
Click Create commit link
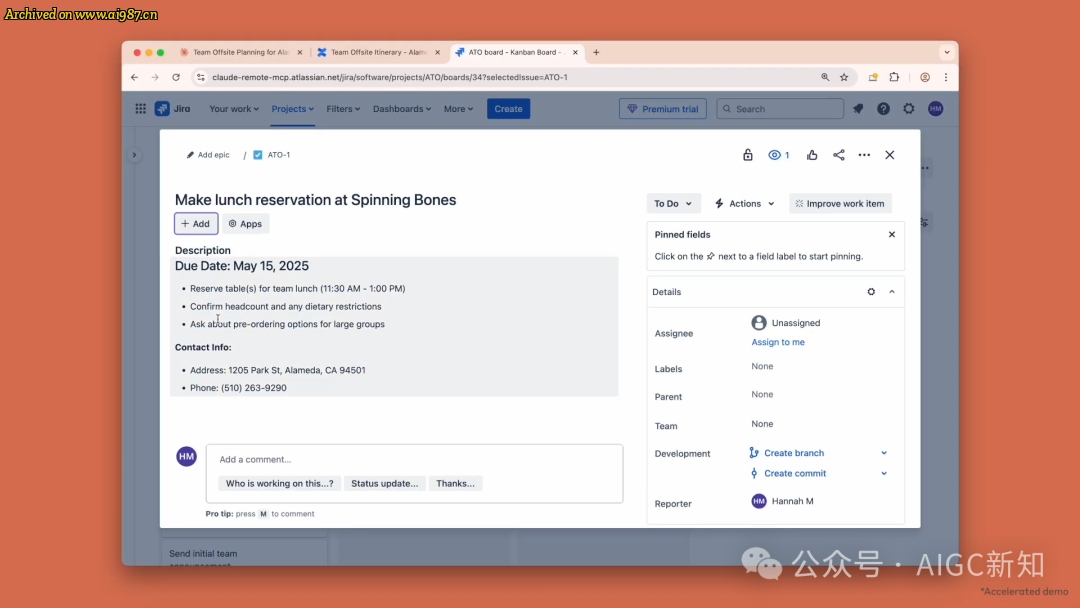(x=795, y=474)
